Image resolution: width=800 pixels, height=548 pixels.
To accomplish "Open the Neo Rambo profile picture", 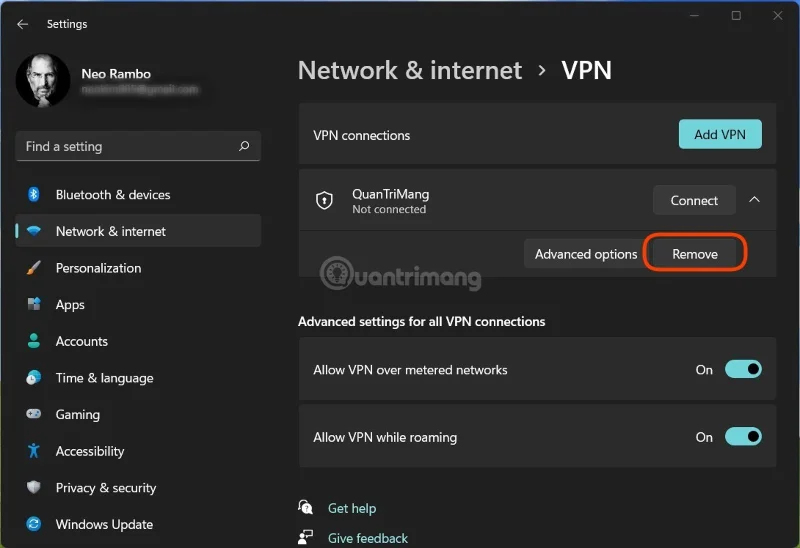I will pyautogui.click(x=43, y=80).
